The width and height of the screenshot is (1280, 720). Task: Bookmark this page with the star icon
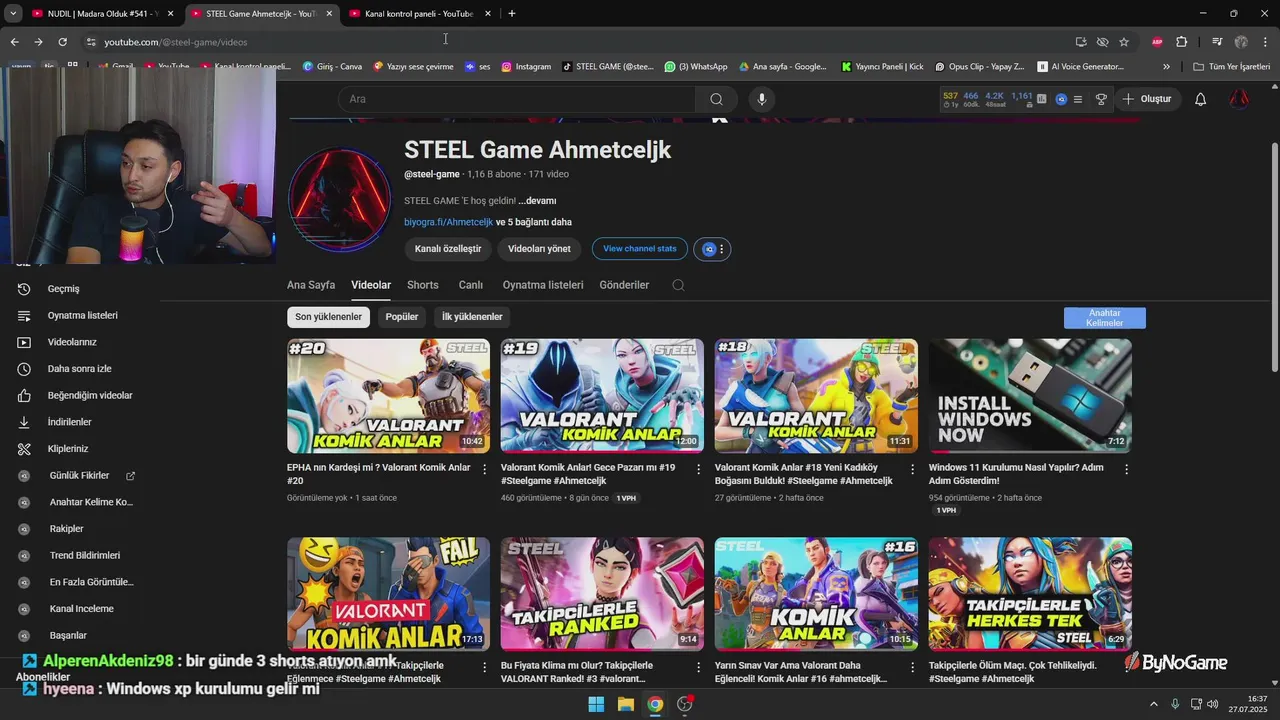tap(1124, 42)
